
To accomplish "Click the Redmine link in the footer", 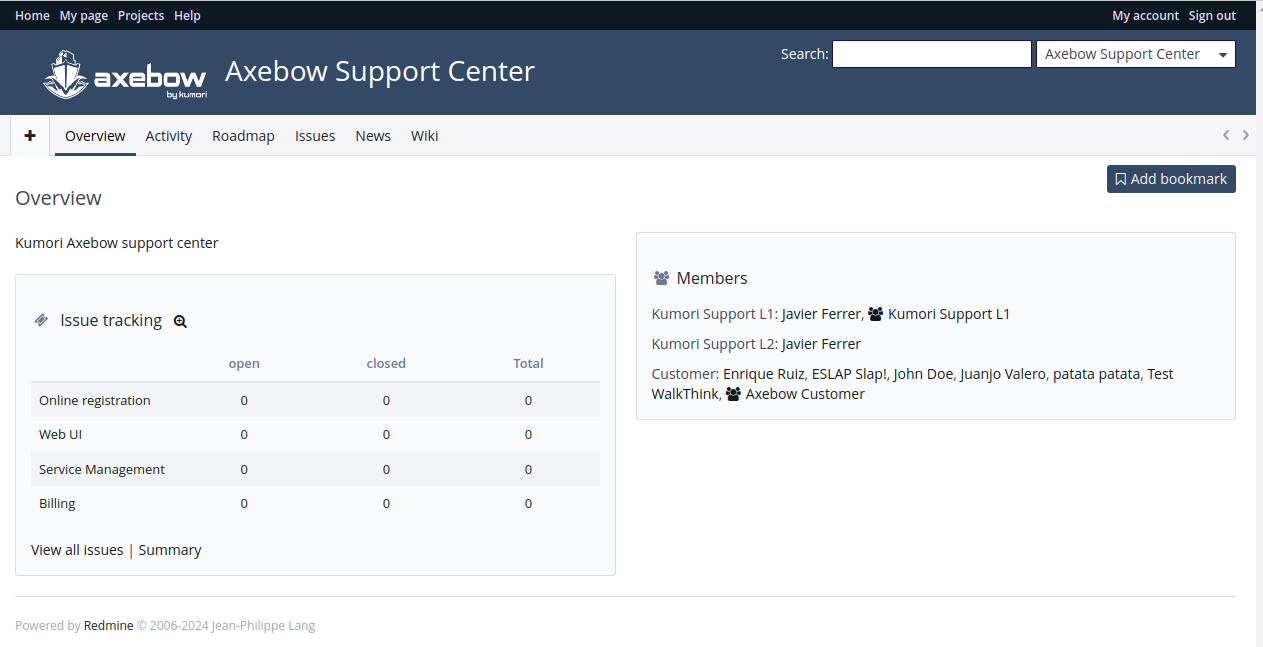I will pyautogui.click(x=108, y=625).
